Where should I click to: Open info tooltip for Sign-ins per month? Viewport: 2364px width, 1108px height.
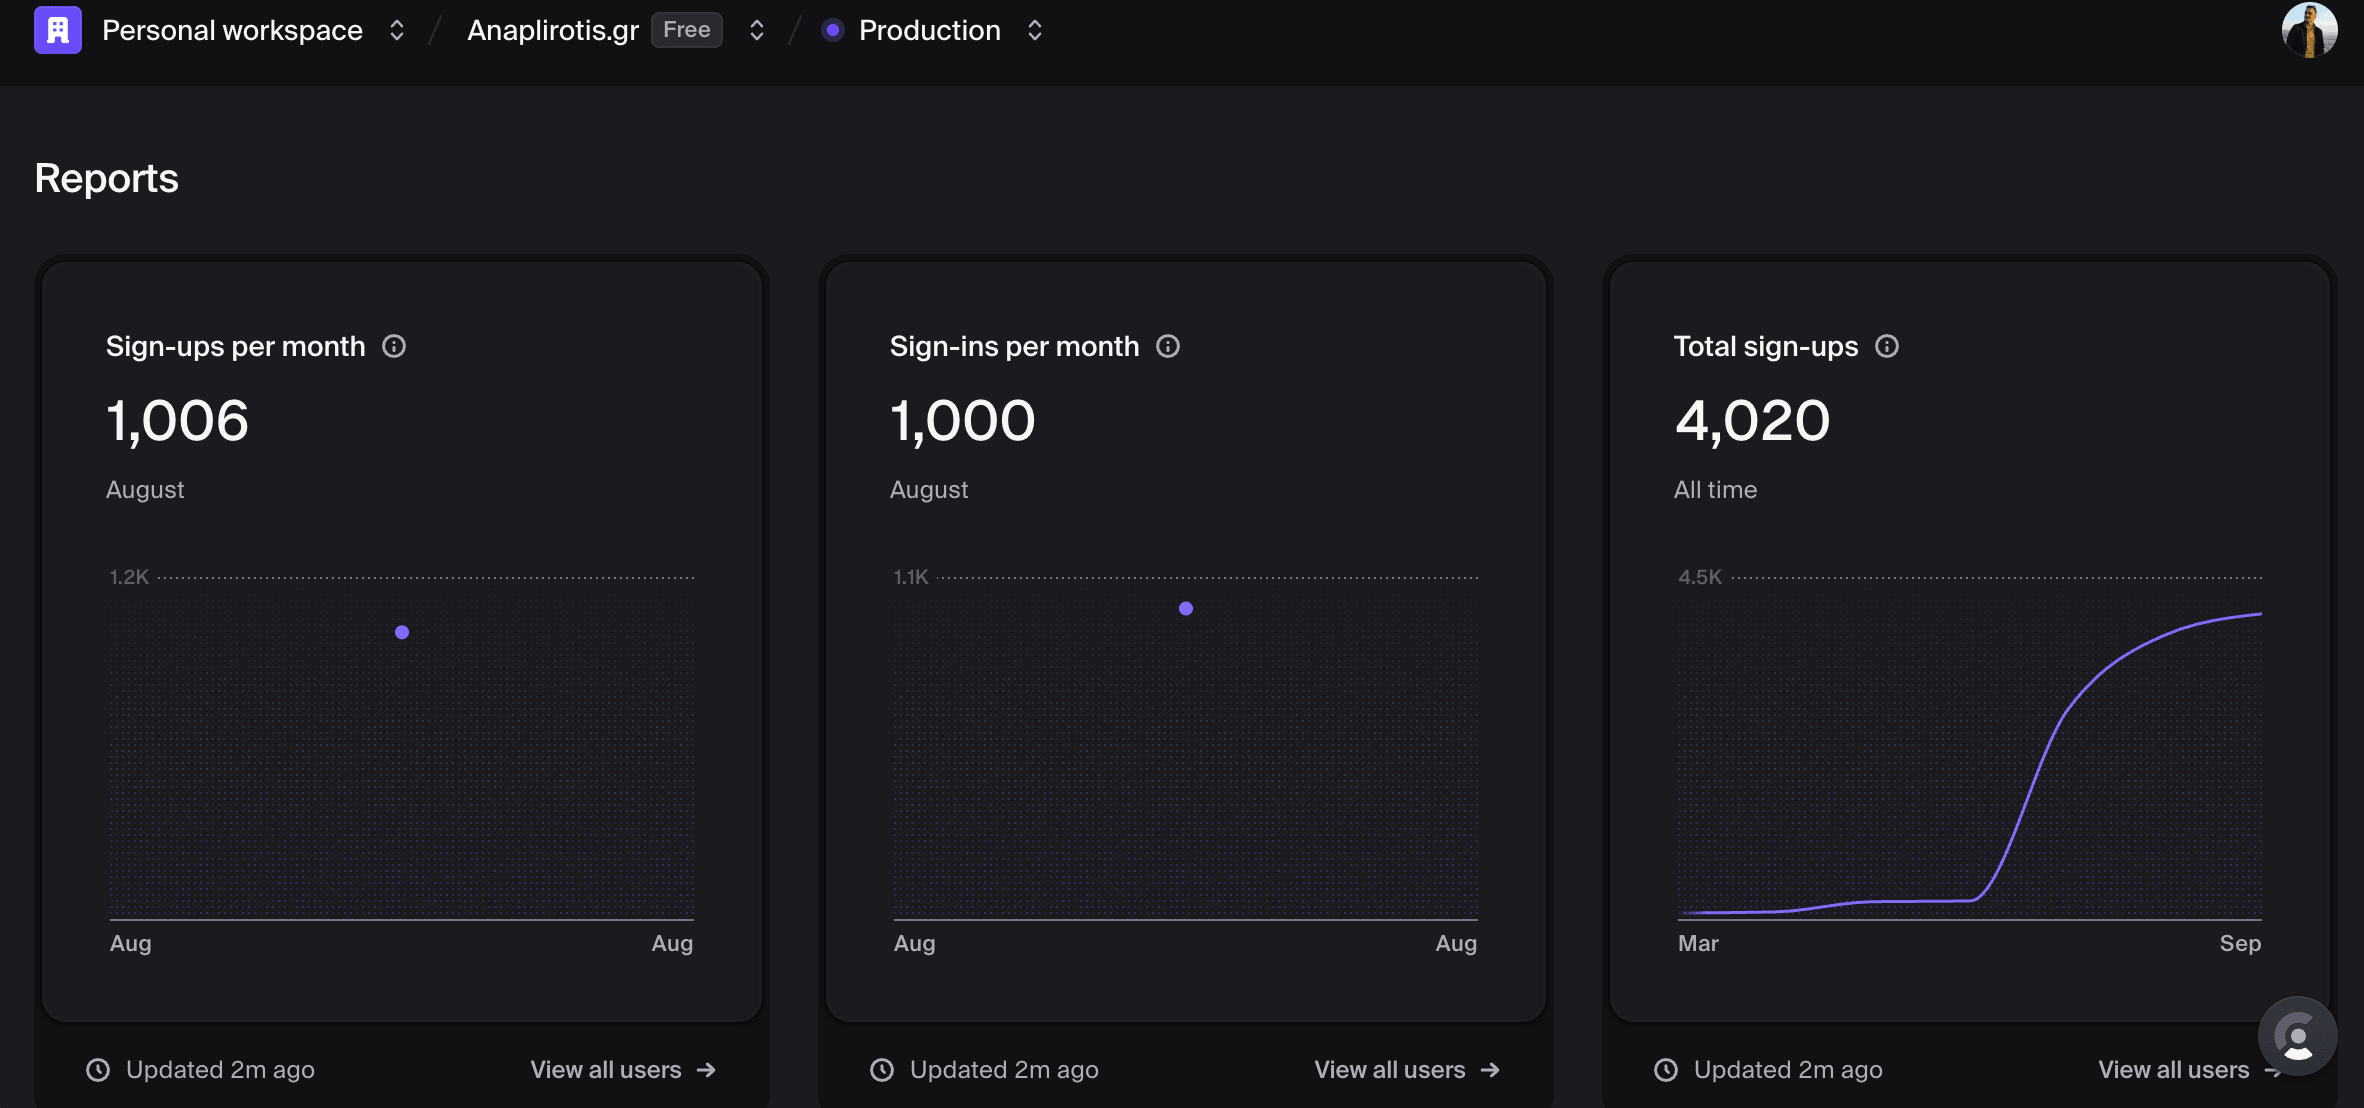coord(1168,346)
